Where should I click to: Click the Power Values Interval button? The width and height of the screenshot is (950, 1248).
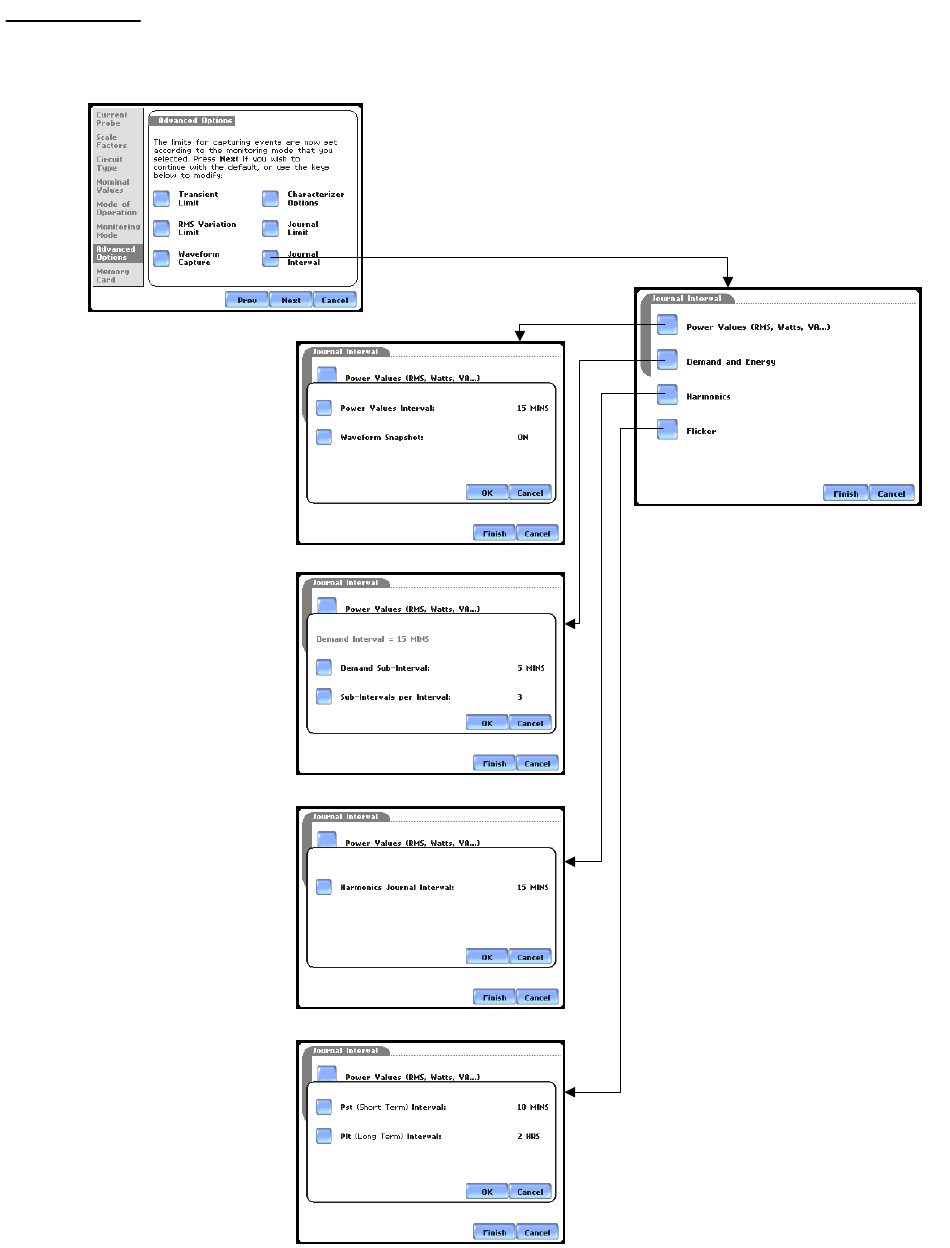pyautogui.click(x=323, y=408)
